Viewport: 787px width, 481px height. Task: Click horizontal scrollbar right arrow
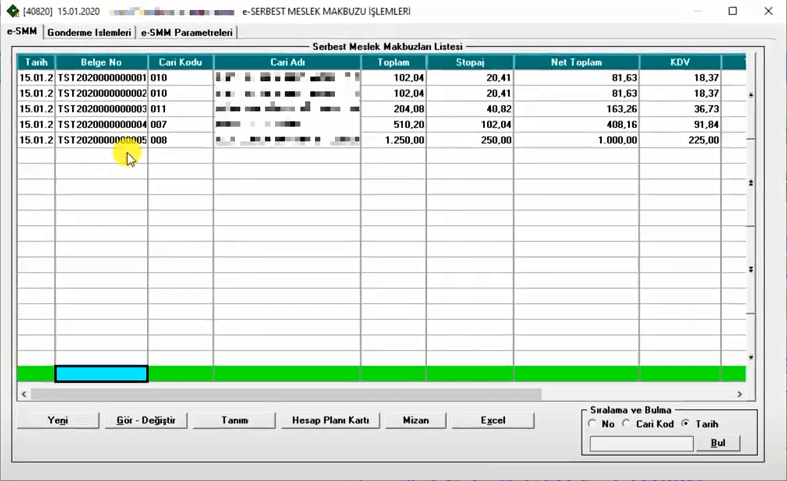(x=740, y=394)
